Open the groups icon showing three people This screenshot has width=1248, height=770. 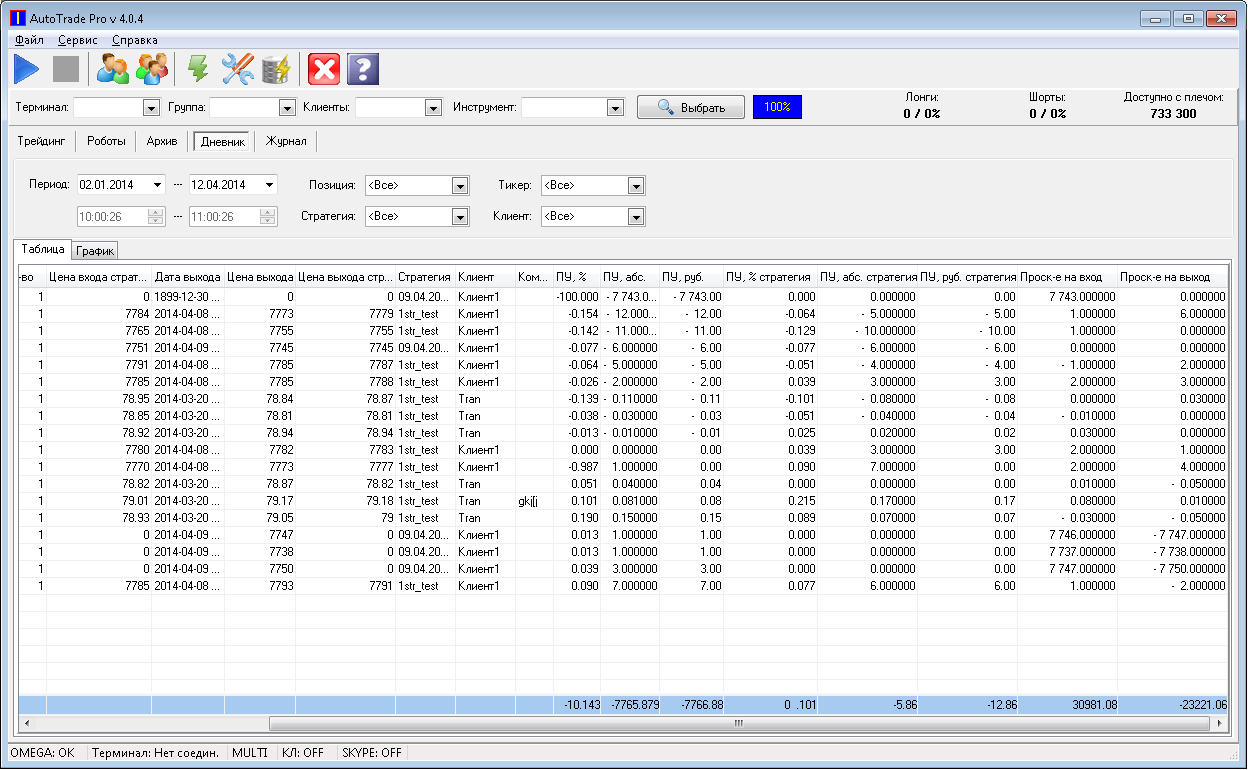tap(152, 69)
